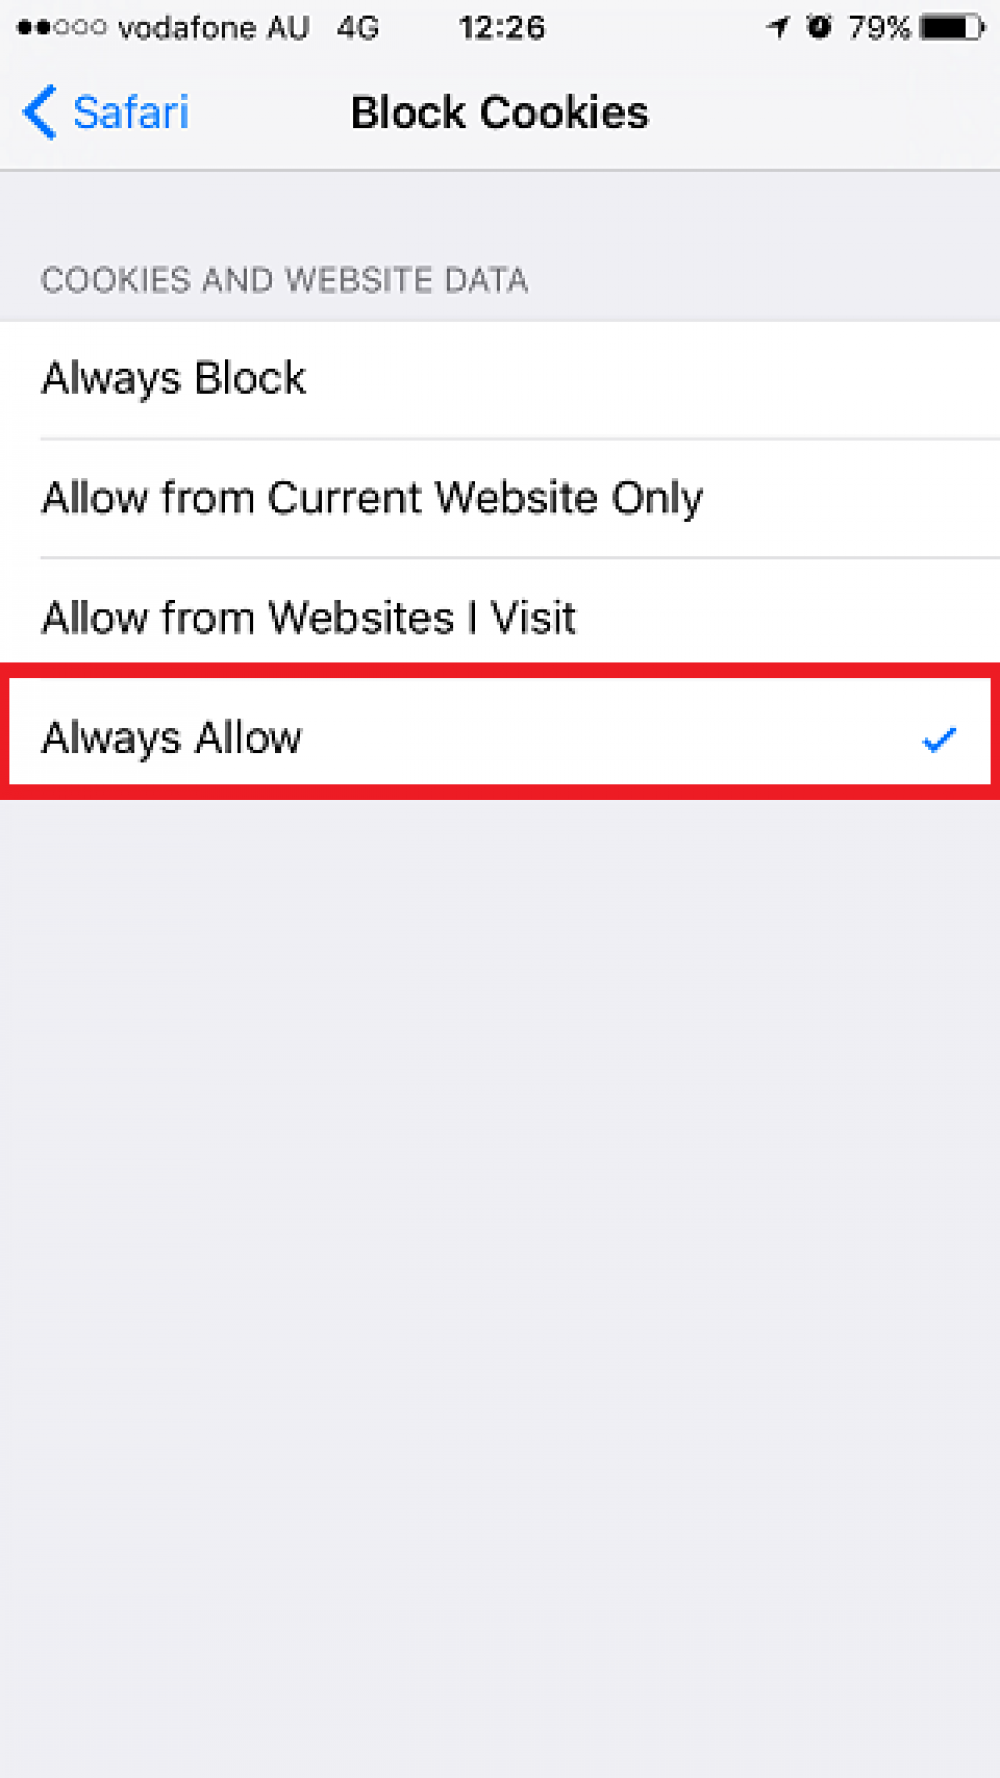The image size is (1000, 1778).
Task: Select the Always Block option
Action: pyautogui.click(x=500, y=379)
